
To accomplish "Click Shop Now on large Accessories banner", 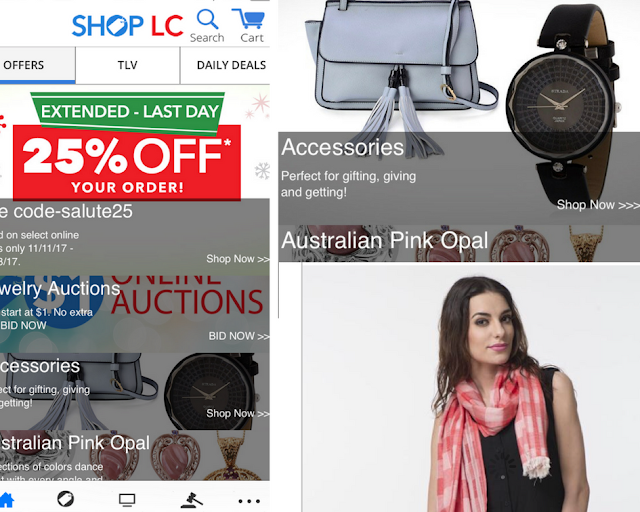I will tap(598, 205).
